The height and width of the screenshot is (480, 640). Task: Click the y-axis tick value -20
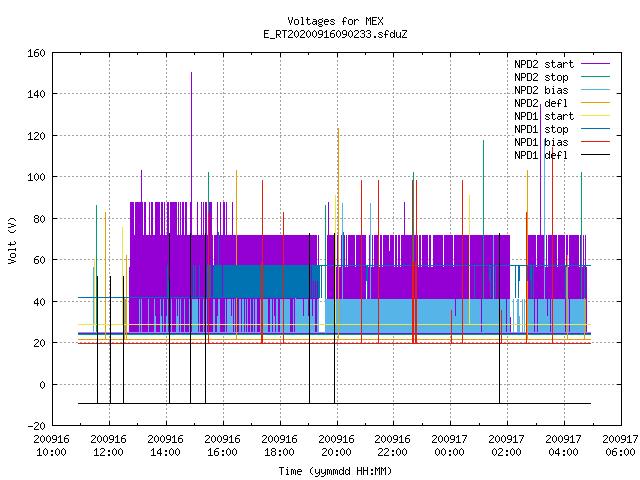36,426
